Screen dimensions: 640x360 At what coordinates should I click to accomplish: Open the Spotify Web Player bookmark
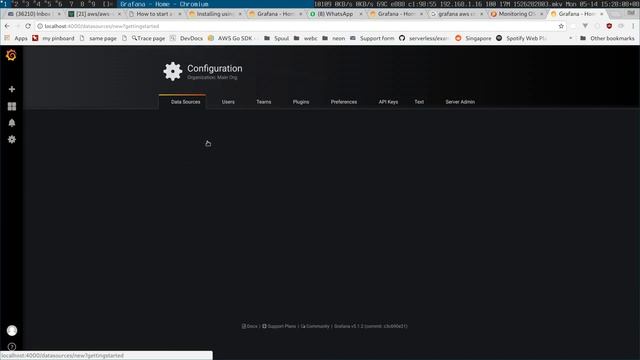coord(522,38)
